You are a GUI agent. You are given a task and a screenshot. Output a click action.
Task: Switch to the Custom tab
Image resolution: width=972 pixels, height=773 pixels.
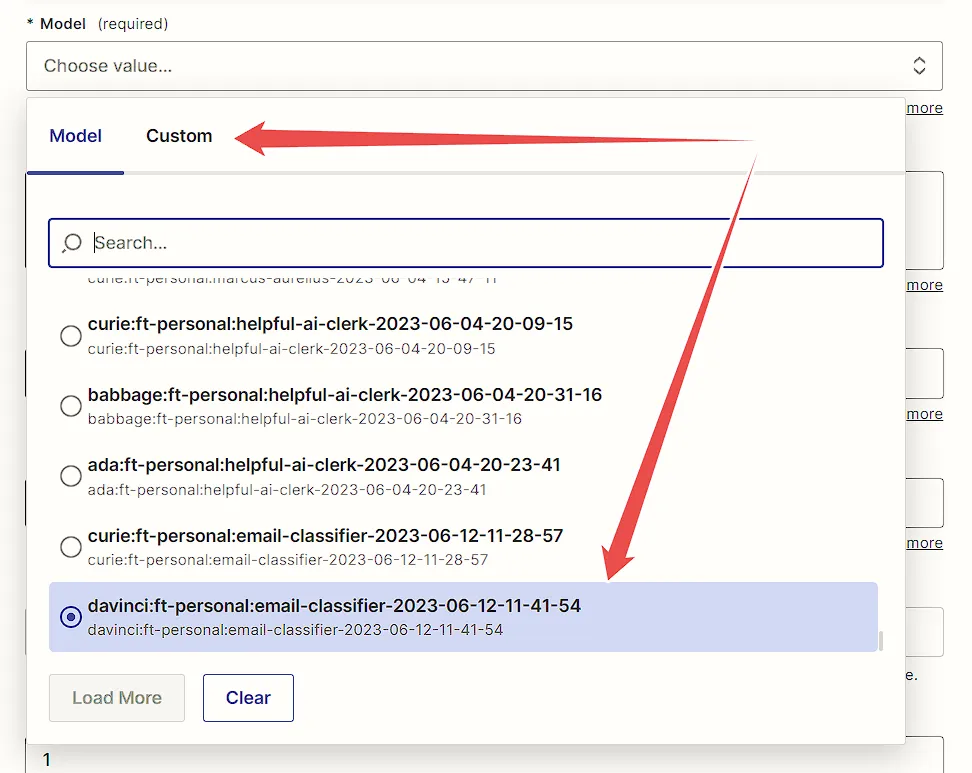click(179, 136)
